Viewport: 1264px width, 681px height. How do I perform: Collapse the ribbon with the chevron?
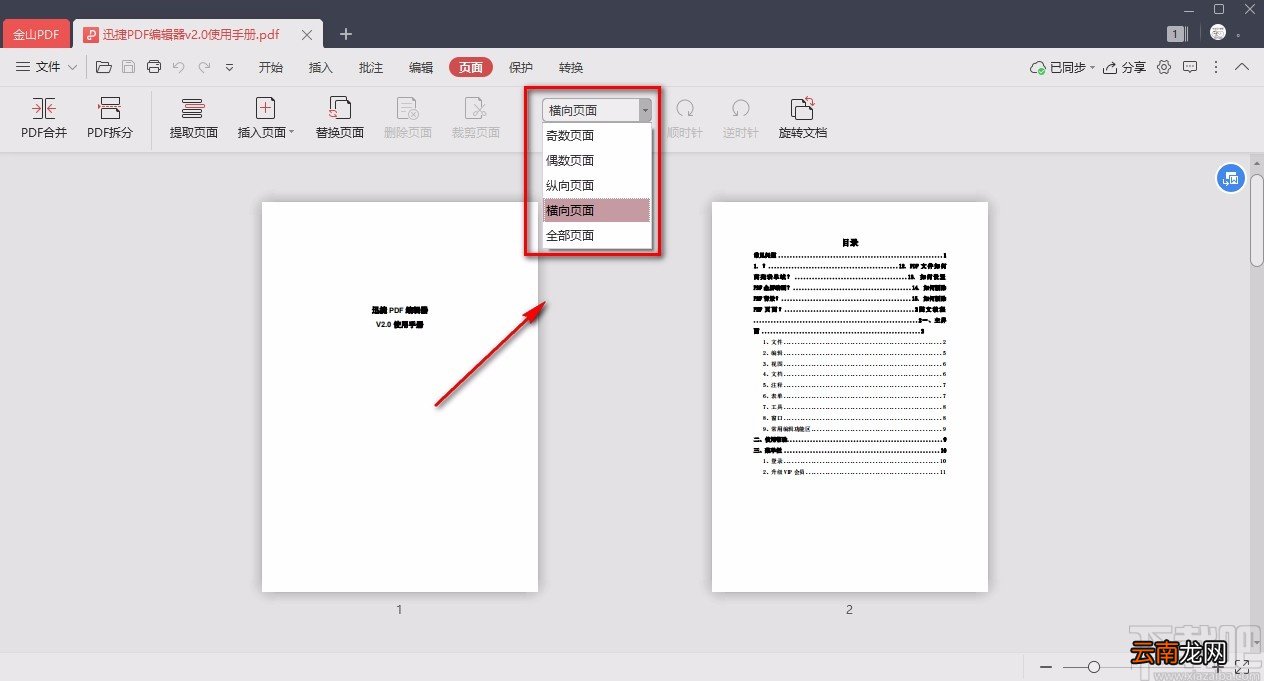[1242, 67]
